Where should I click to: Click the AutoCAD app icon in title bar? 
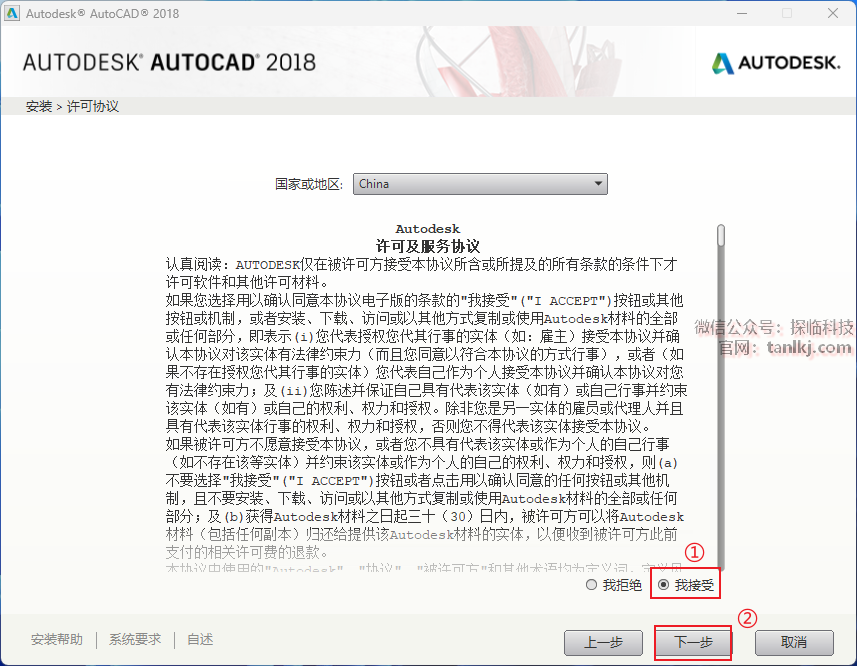pos(11,13)
